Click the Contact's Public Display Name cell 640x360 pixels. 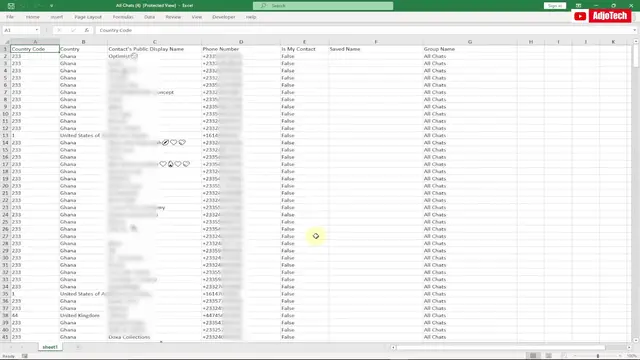(154, 49)
